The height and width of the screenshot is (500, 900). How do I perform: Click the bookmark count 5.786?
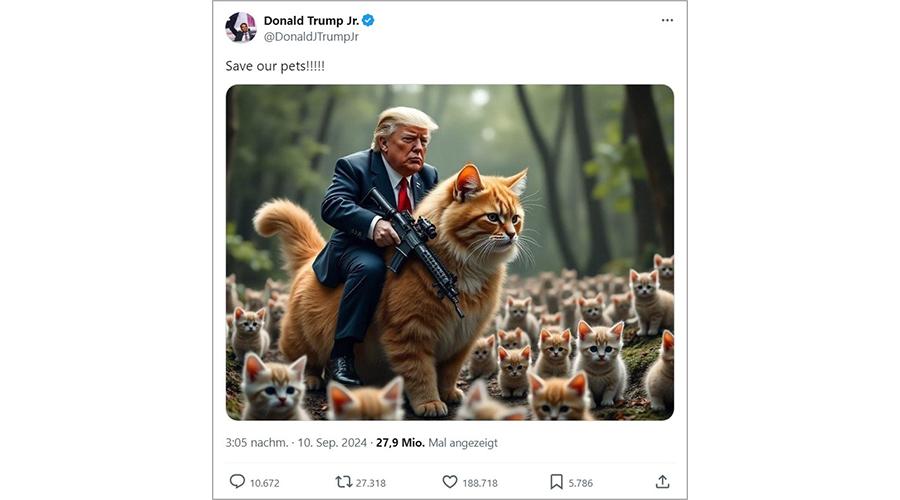(580, 483)
